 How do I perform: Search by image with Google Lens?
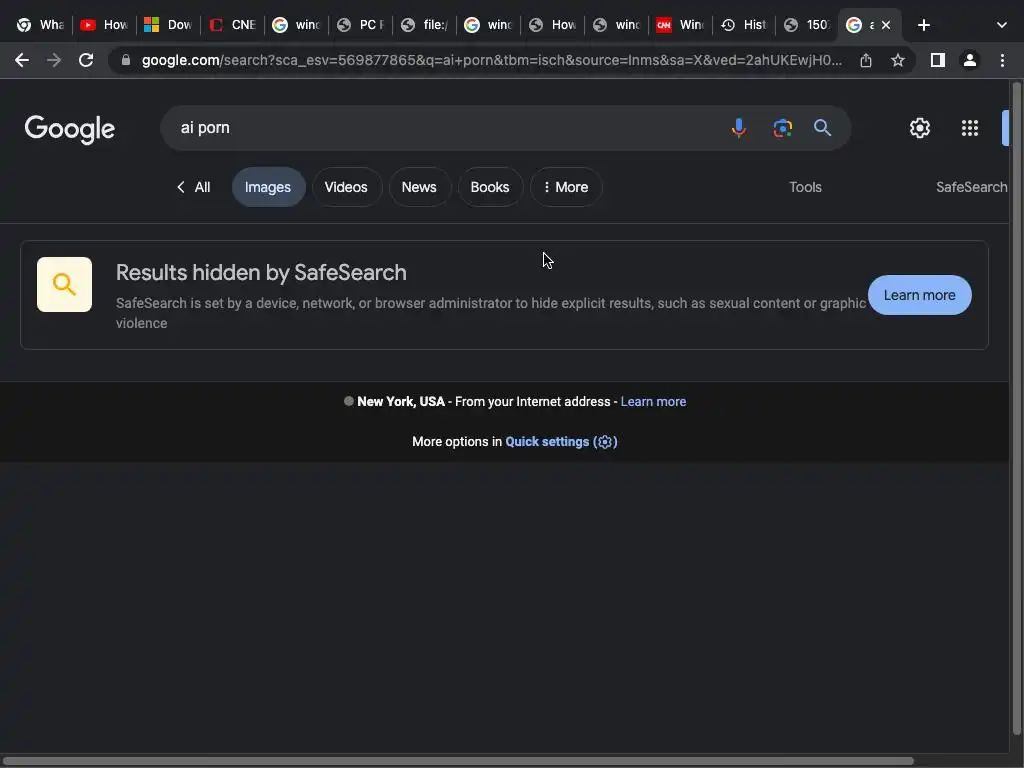pyautogui.click(x=782, y=127)
